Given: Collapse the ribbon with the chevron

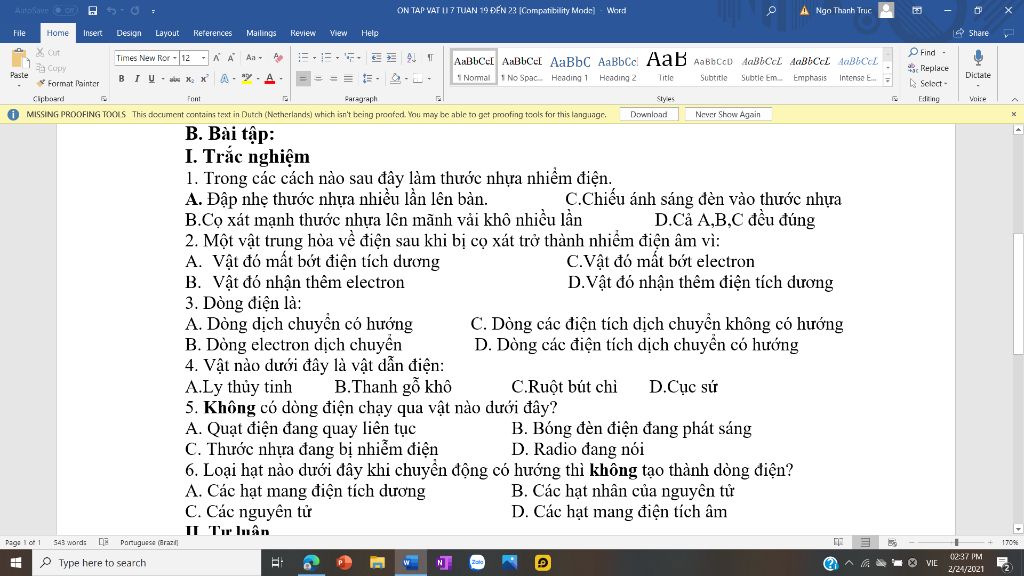Looking at the screenshot, I should (x=1014, y=99).
